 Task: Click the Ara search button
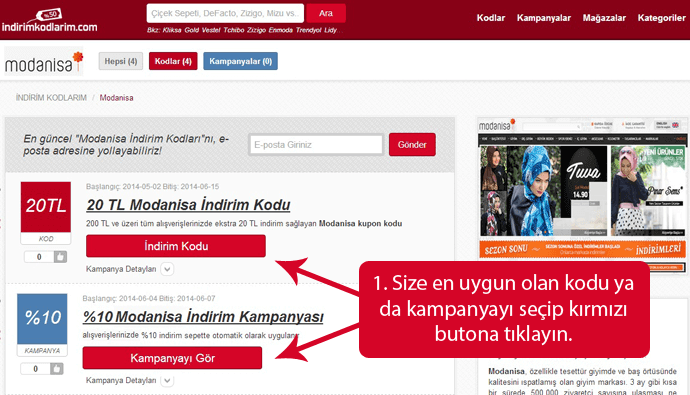click(326, 13)
